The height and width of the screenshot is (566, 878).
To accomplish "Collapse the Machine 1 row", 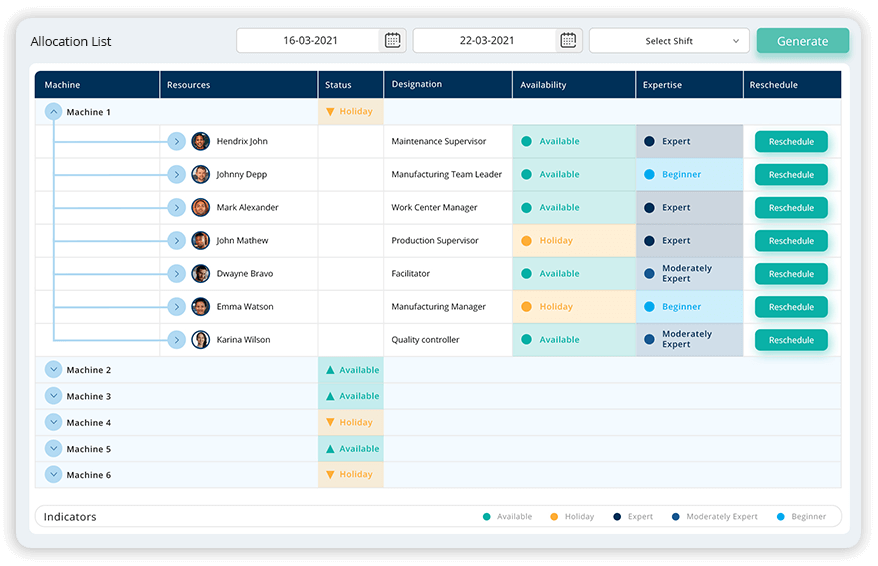I will (54, 112).
